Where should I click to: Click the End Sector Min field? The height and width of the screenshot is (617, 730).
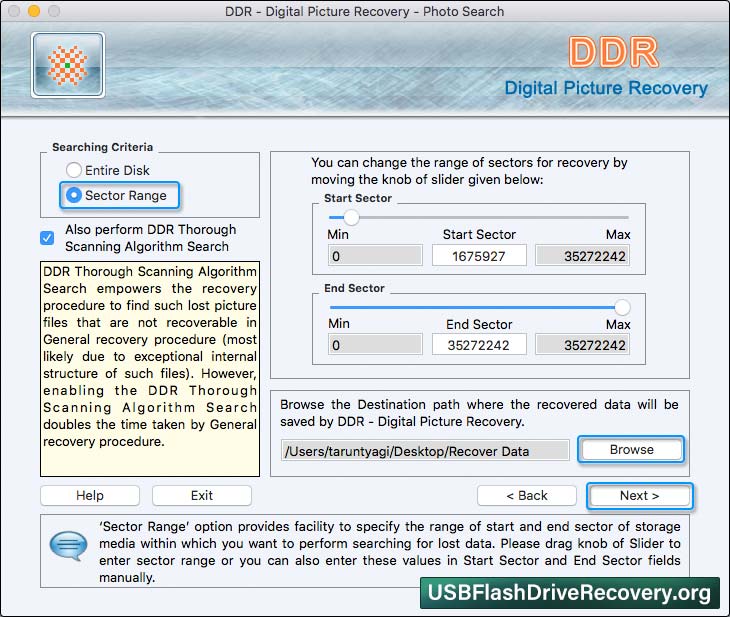(375, 345)
